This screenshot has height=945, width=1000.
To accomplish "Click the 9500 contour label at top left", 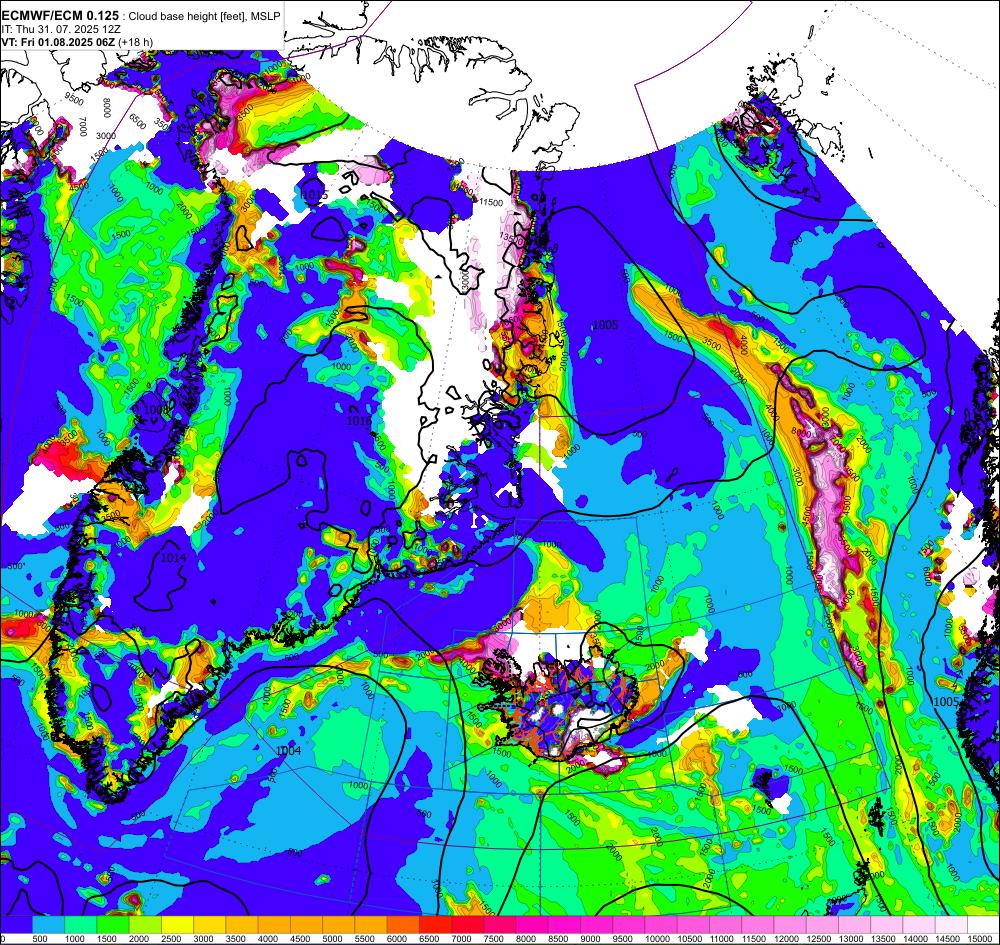I will 74,99.
